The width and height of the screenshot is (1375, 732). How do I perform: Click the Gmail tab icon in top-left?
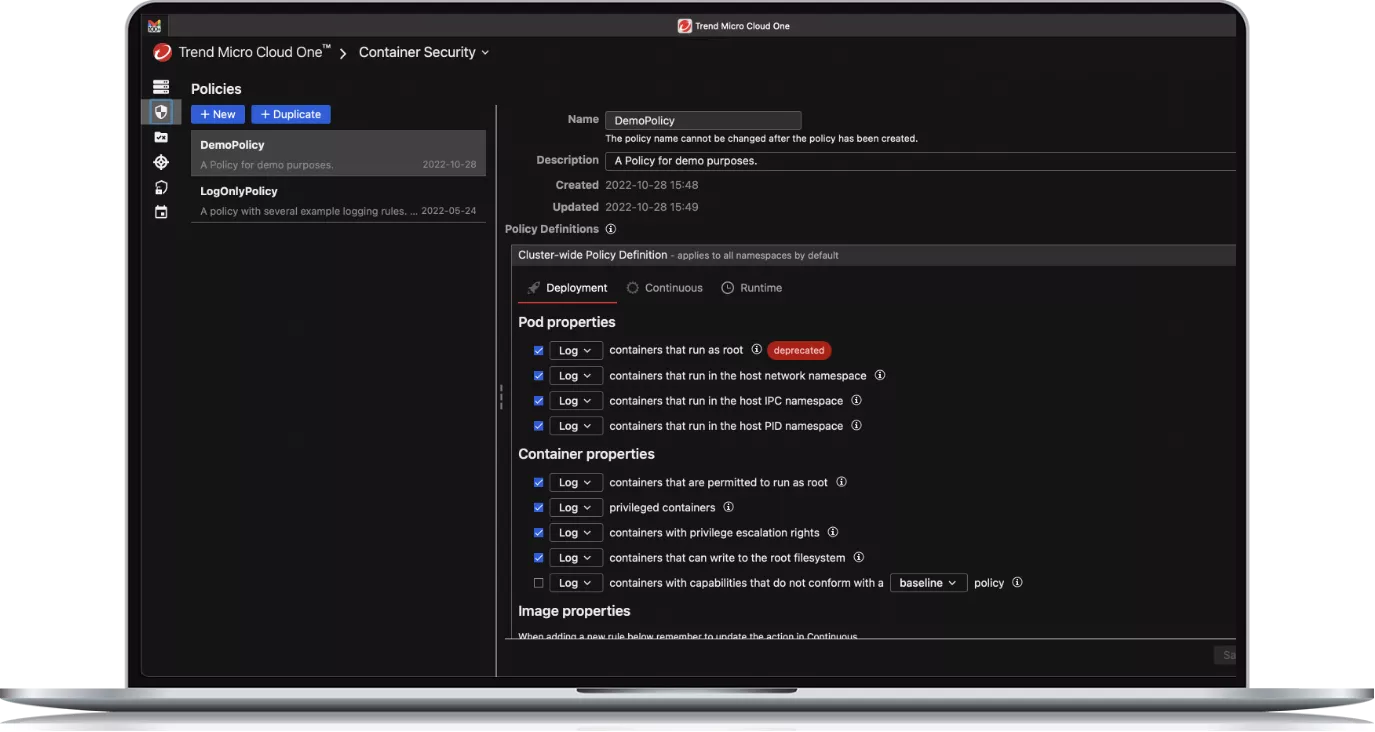click(154, 26)
